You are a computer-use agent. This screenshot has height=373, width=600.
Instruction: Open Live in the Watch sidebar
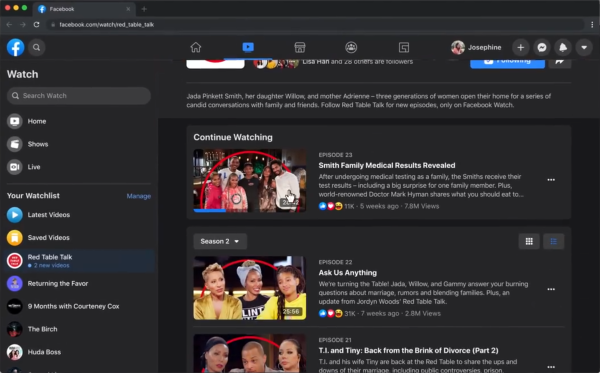pyautogui.click(x=79, y=167)
